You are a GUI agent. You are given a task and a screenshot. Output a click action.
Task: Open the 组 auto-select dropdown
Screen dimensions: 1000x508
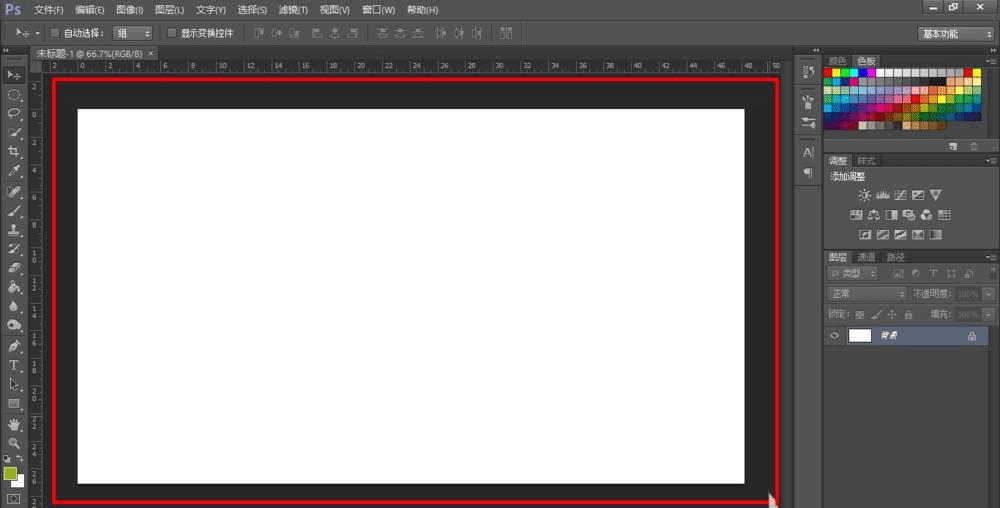tap(133, 33)
